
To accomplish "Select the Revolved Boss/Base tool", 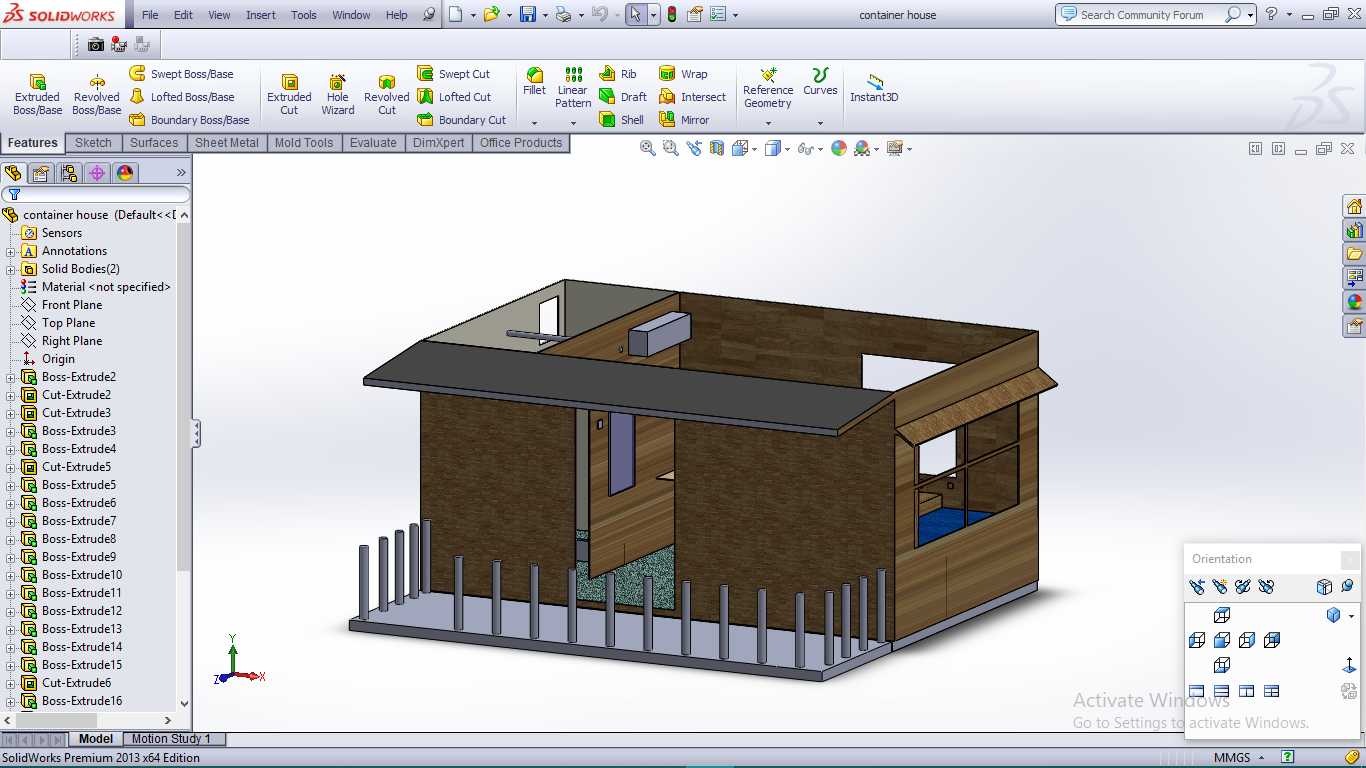I will pyautogui.click(x=96, y=95).
